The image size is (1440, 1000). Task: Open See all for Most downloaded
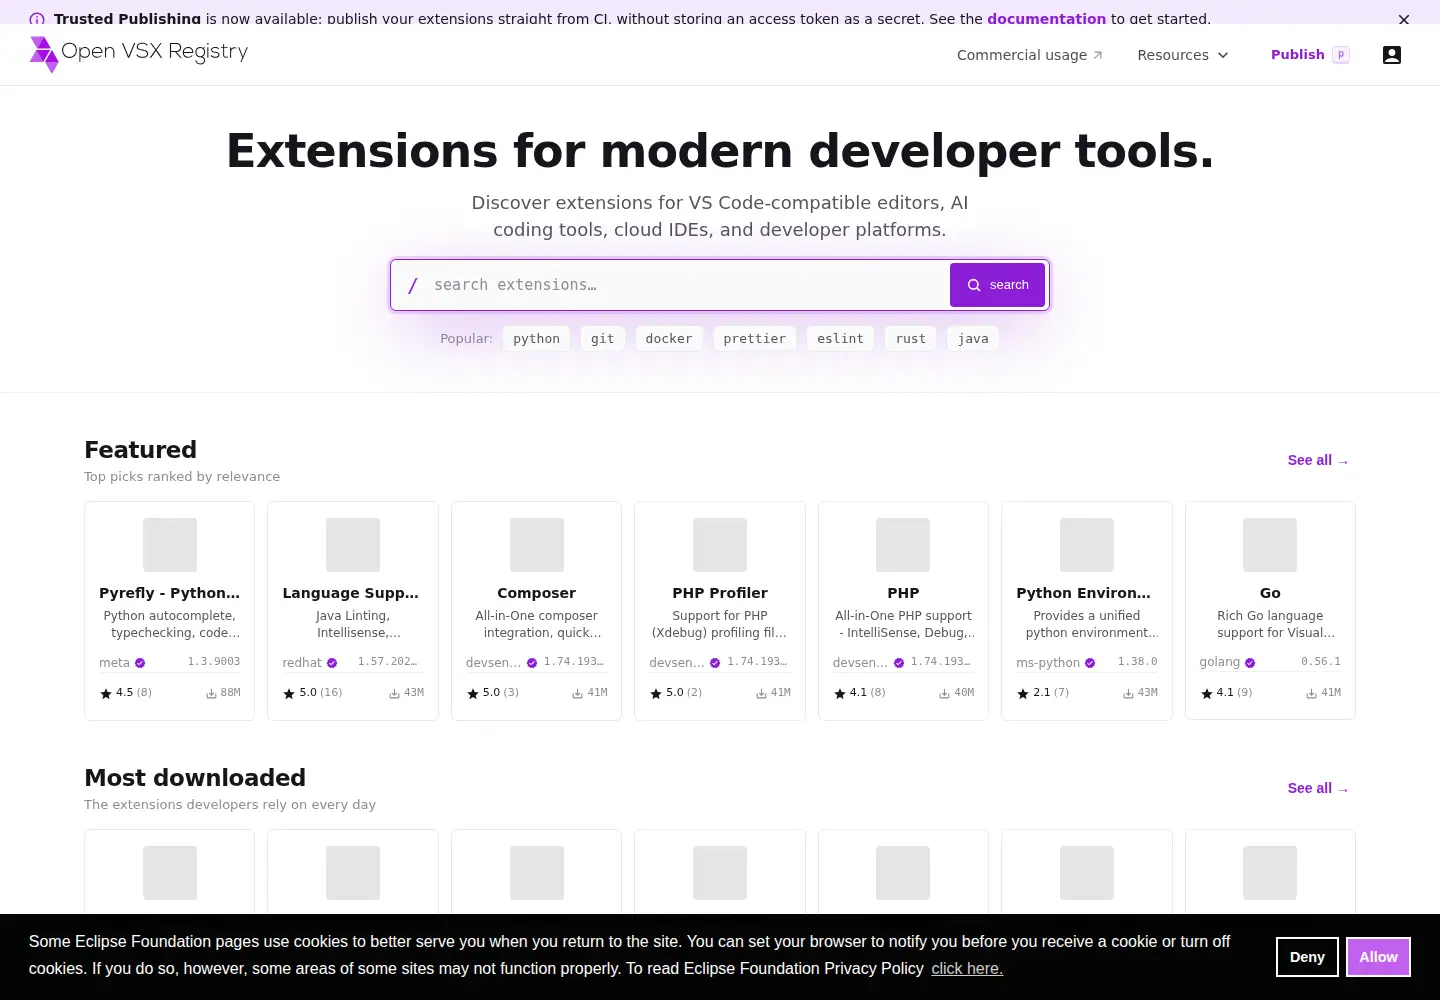pos(1318,788)
